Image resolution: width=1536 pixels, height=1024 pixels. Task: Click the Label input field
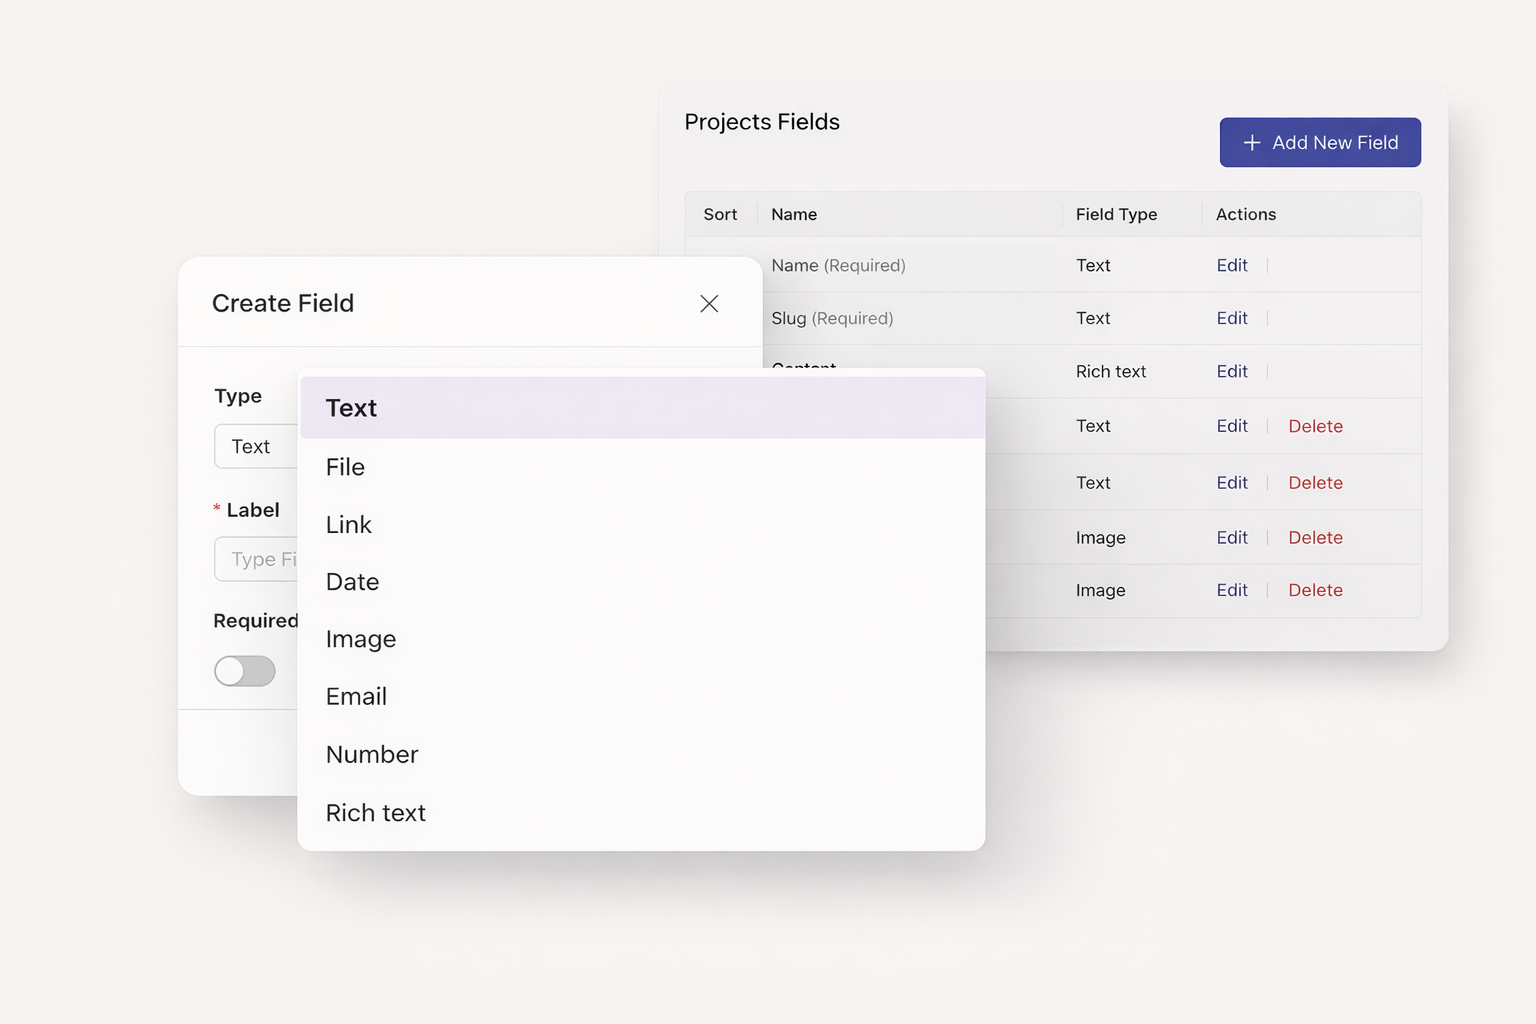pos(257,560)
